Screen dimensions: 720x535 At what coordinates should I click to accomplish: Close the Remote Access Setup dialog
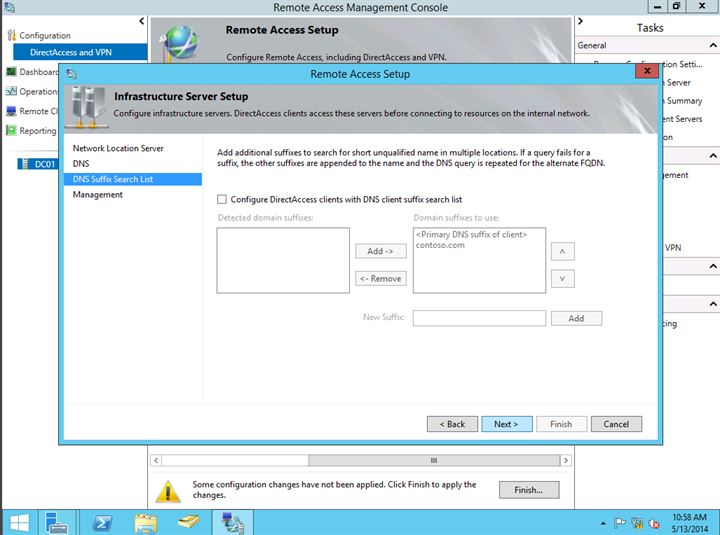point(647,71)
